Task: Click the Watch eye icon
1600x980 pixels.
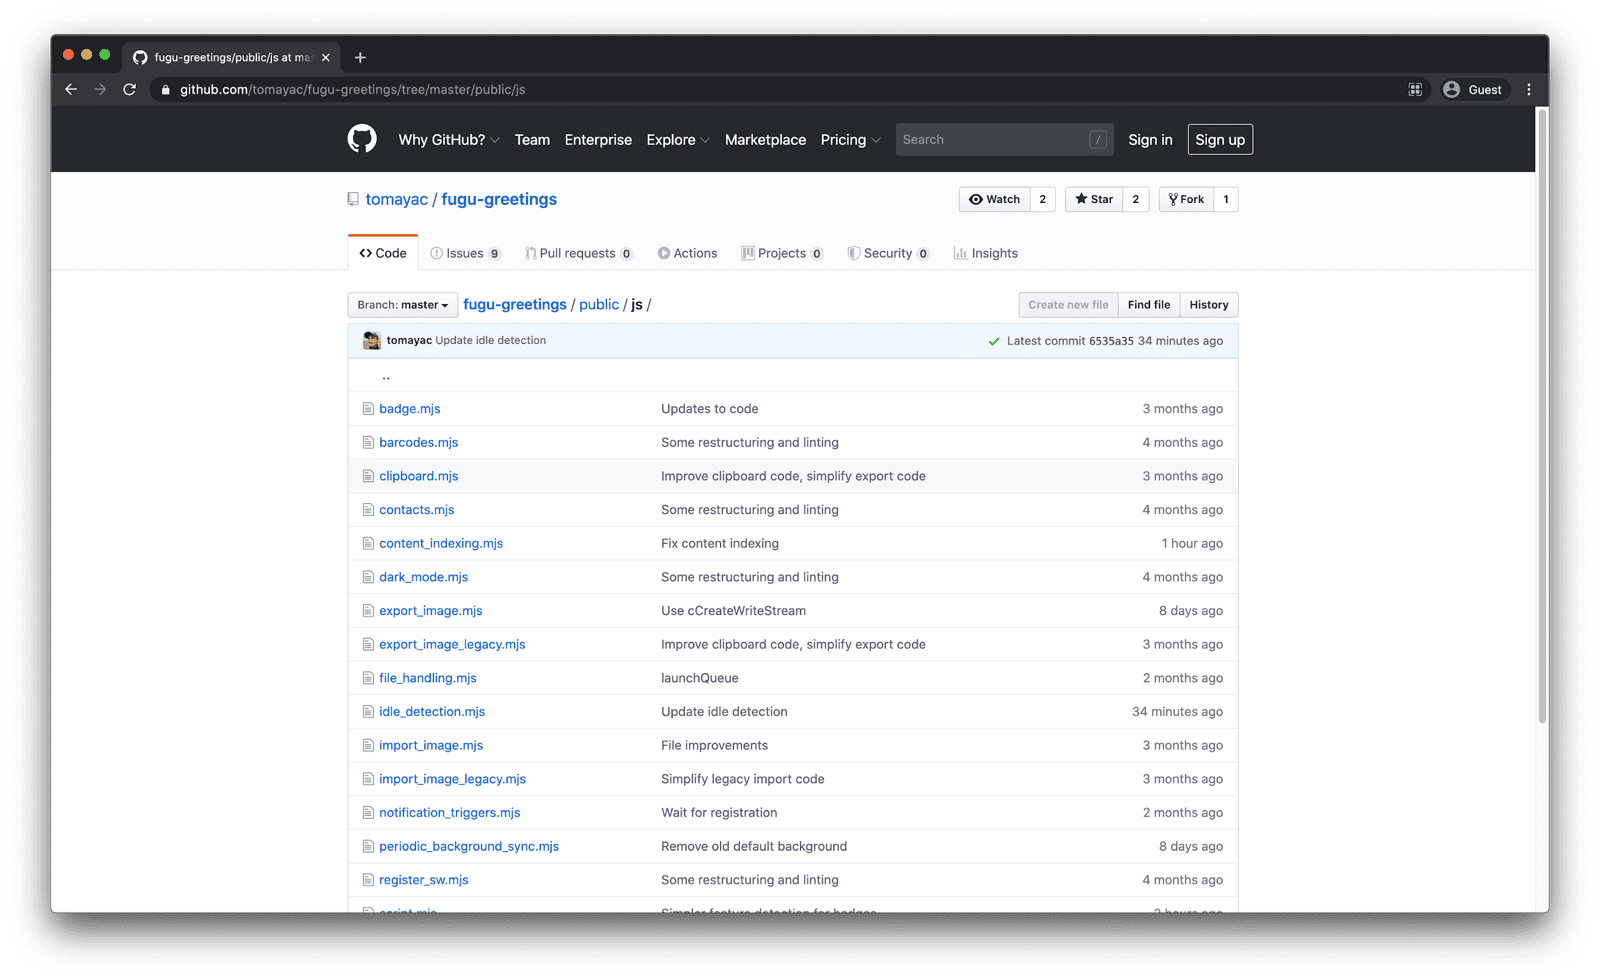Action: pyautogui.click(x=978, y=199)
